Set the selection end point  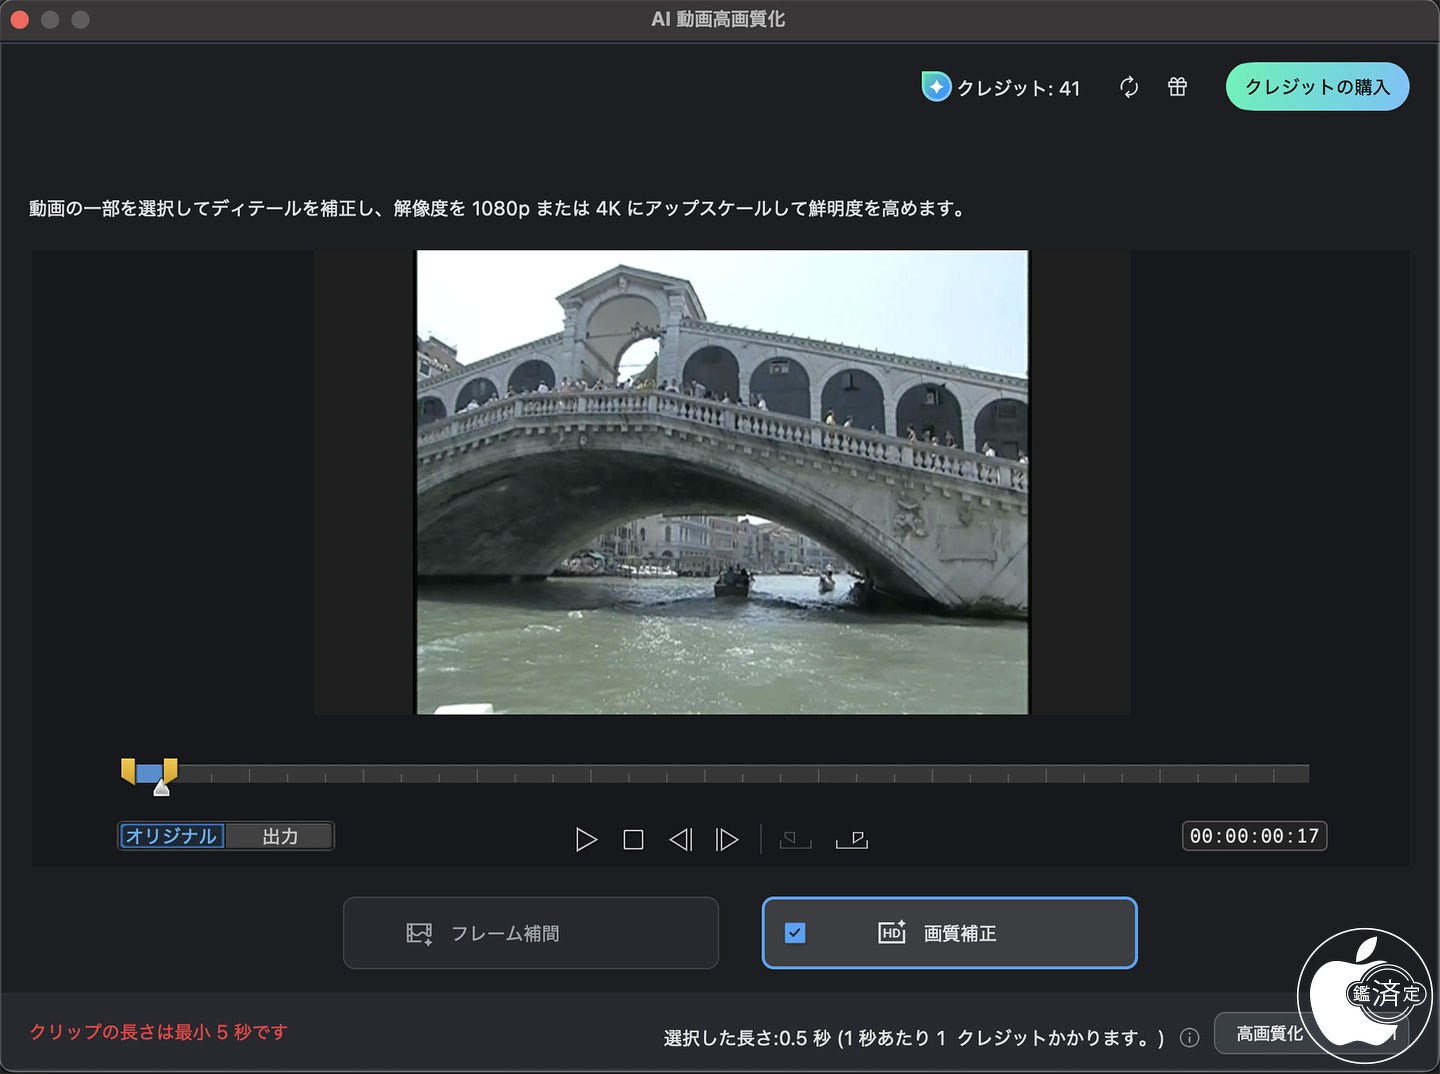[852, 840]
